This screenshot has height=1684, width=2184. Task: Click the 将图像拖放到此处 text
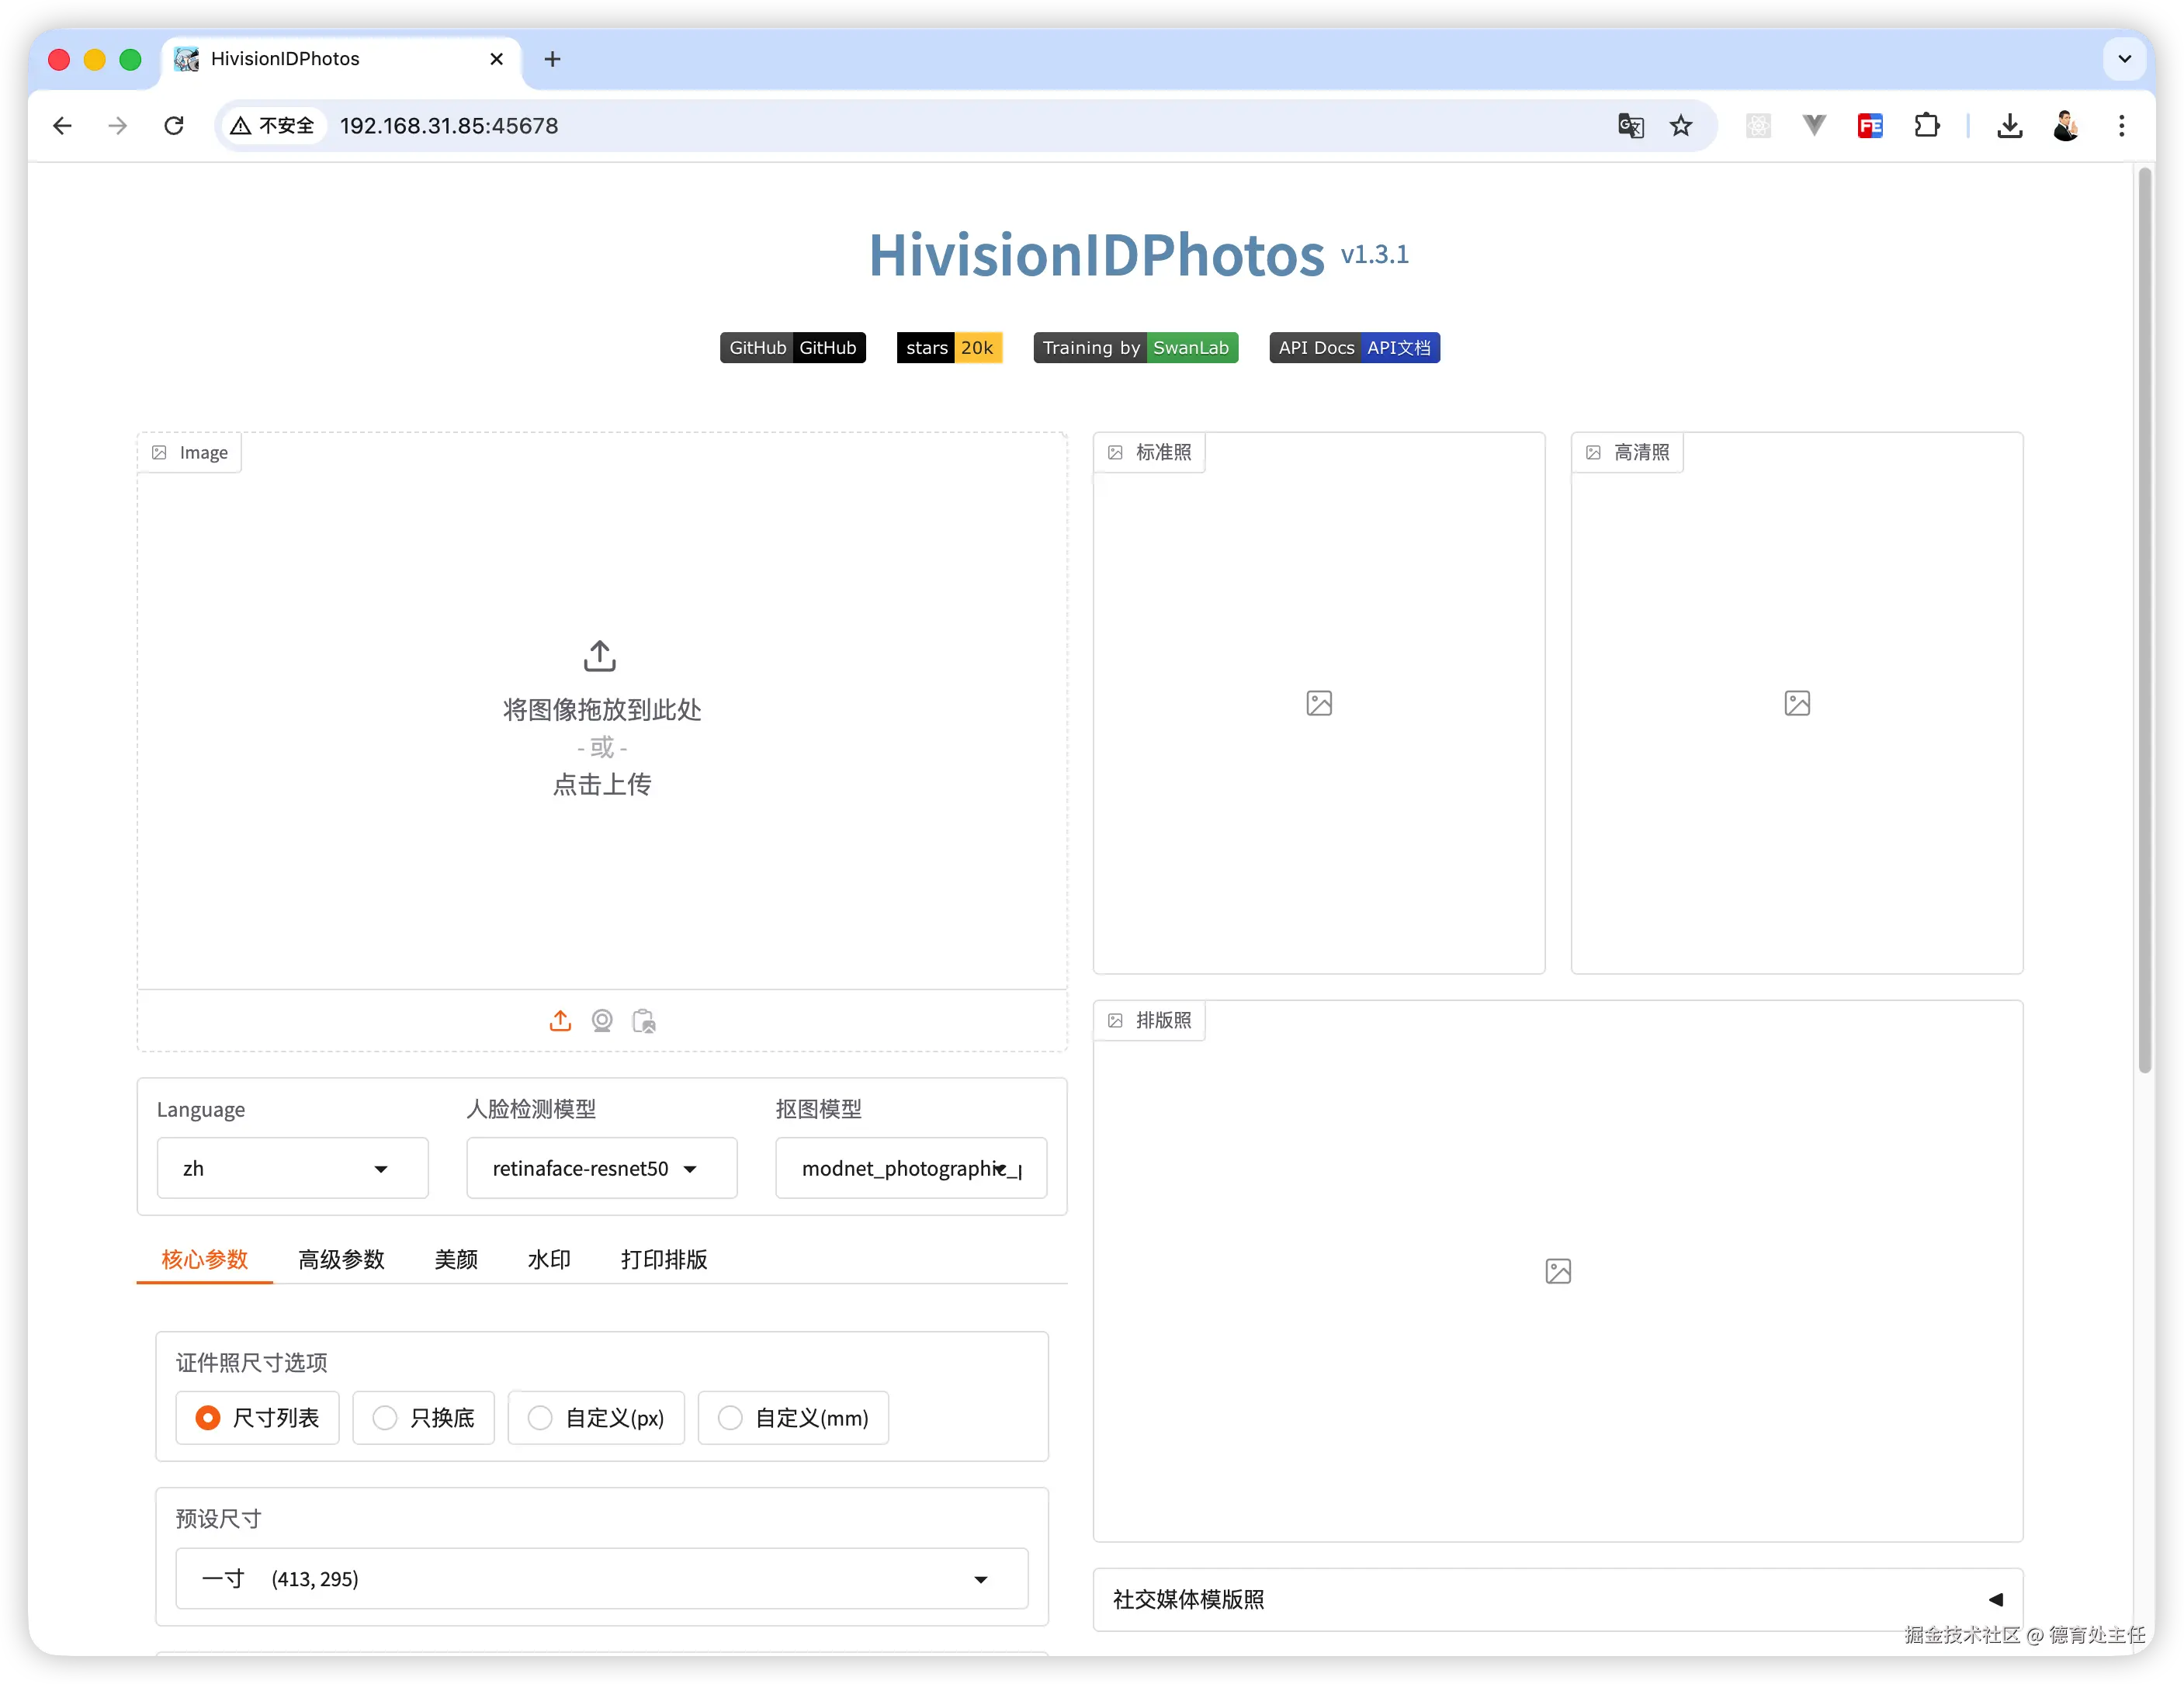[602, 709]
